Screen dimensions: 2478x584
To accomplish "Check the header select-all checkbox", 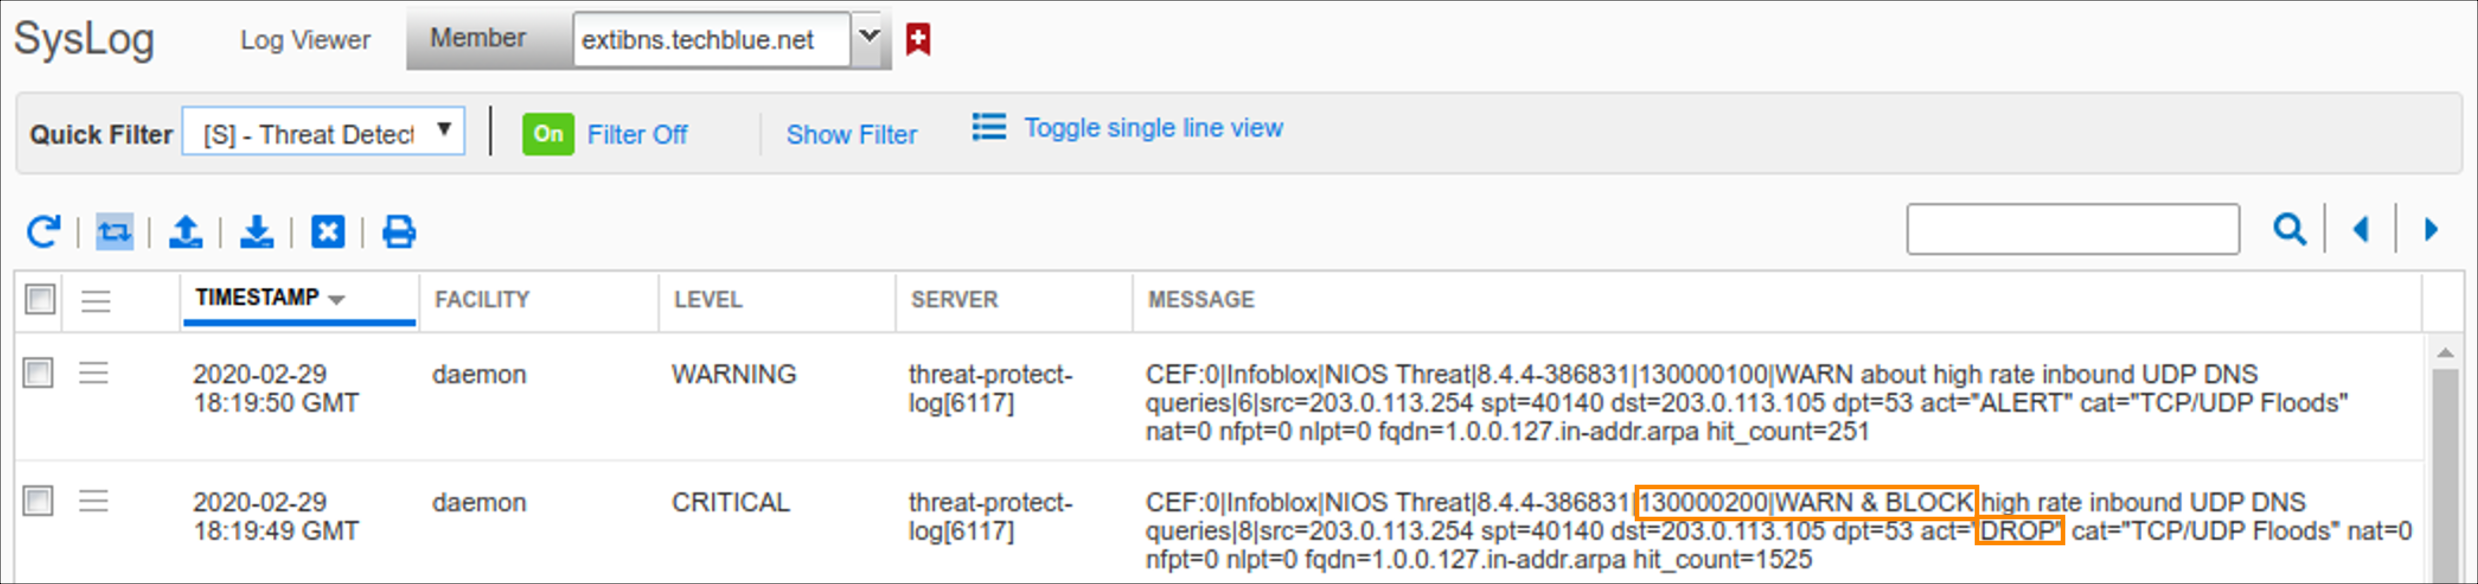I will click(x=40, y=299).
